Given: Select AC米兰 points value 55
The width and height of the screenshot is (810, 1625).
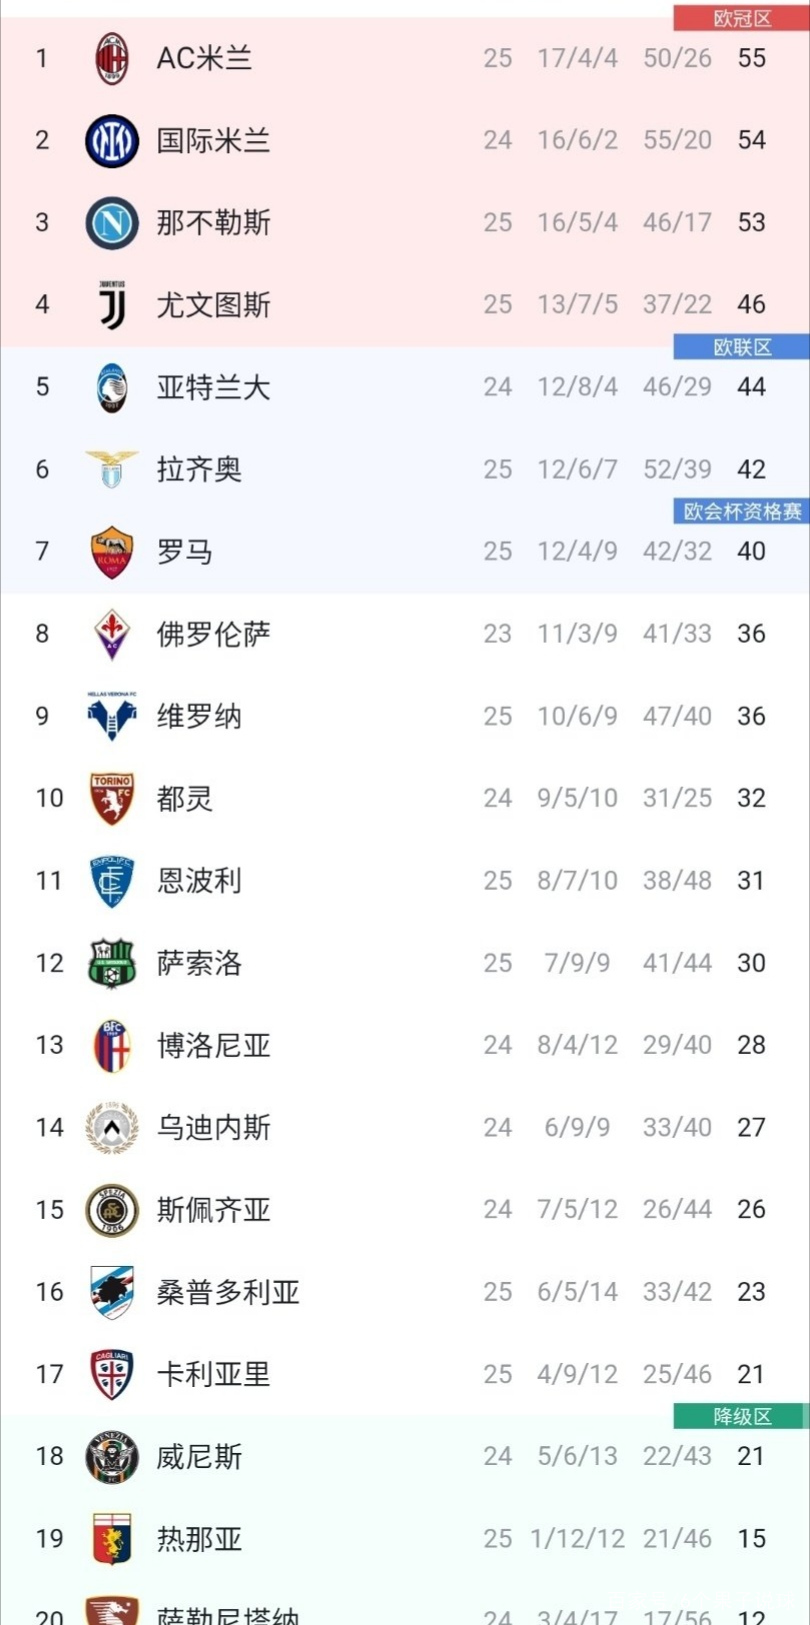Looking at the screenshot, I should coord(751,58).
